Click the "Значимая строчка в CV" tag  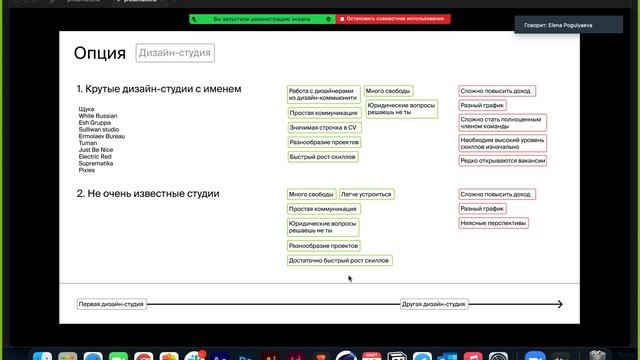coord(324,128)
